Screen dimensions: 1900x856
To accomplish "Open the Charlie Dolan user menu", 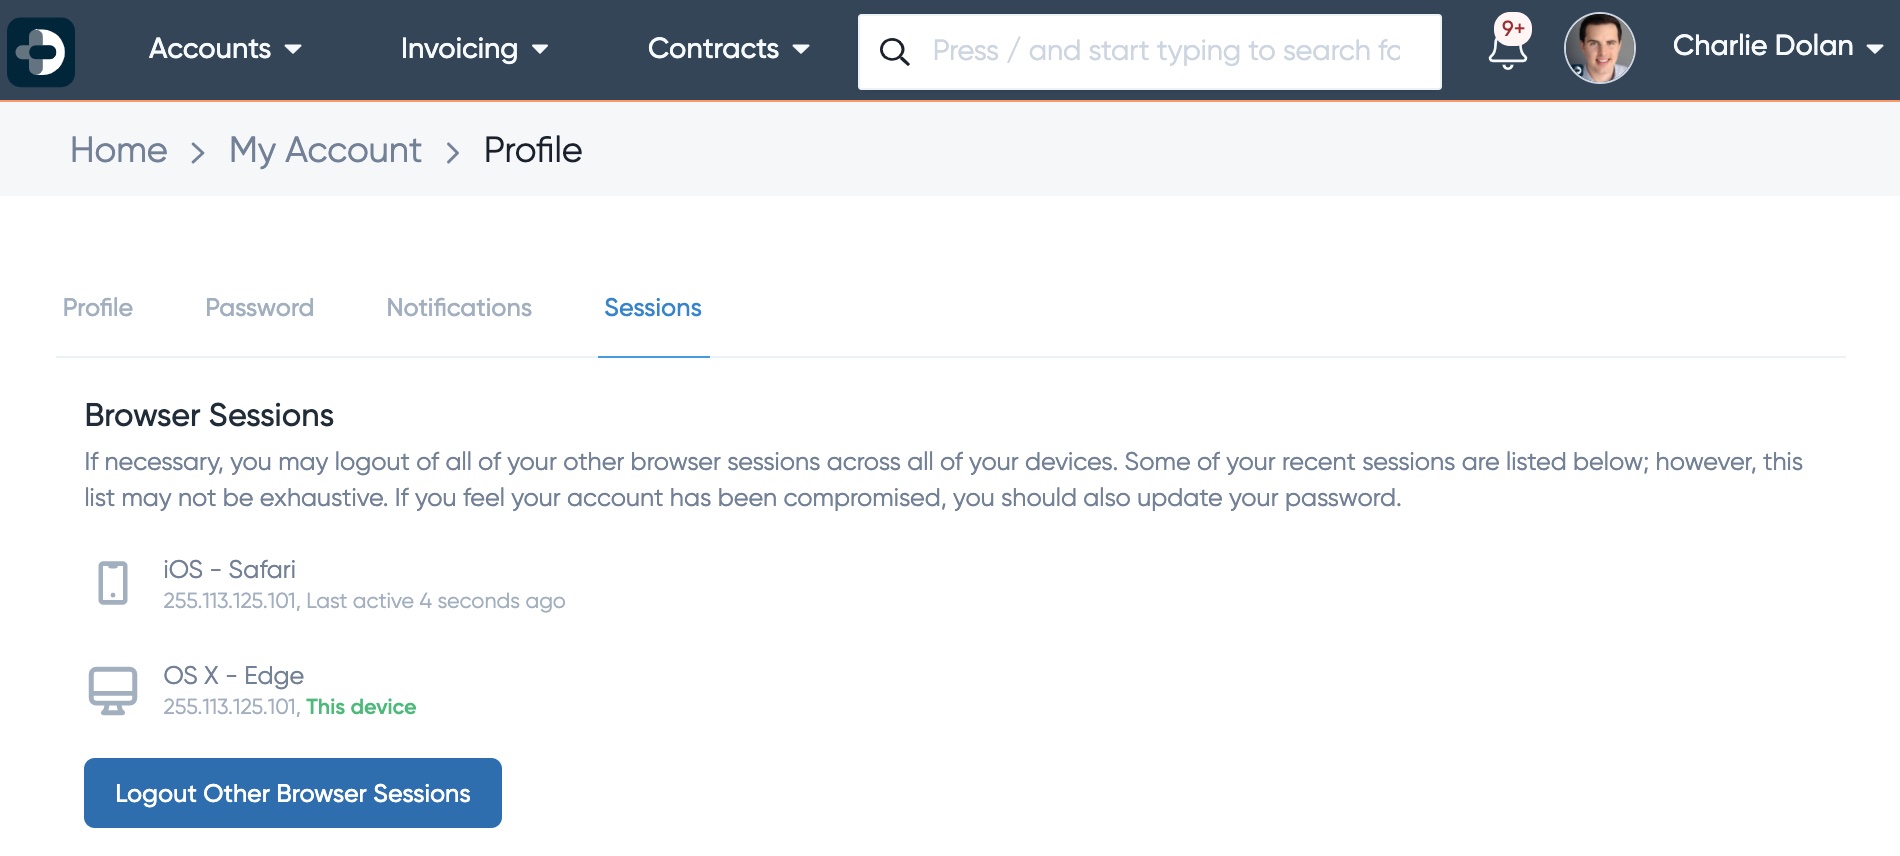I will (1778, 46).
